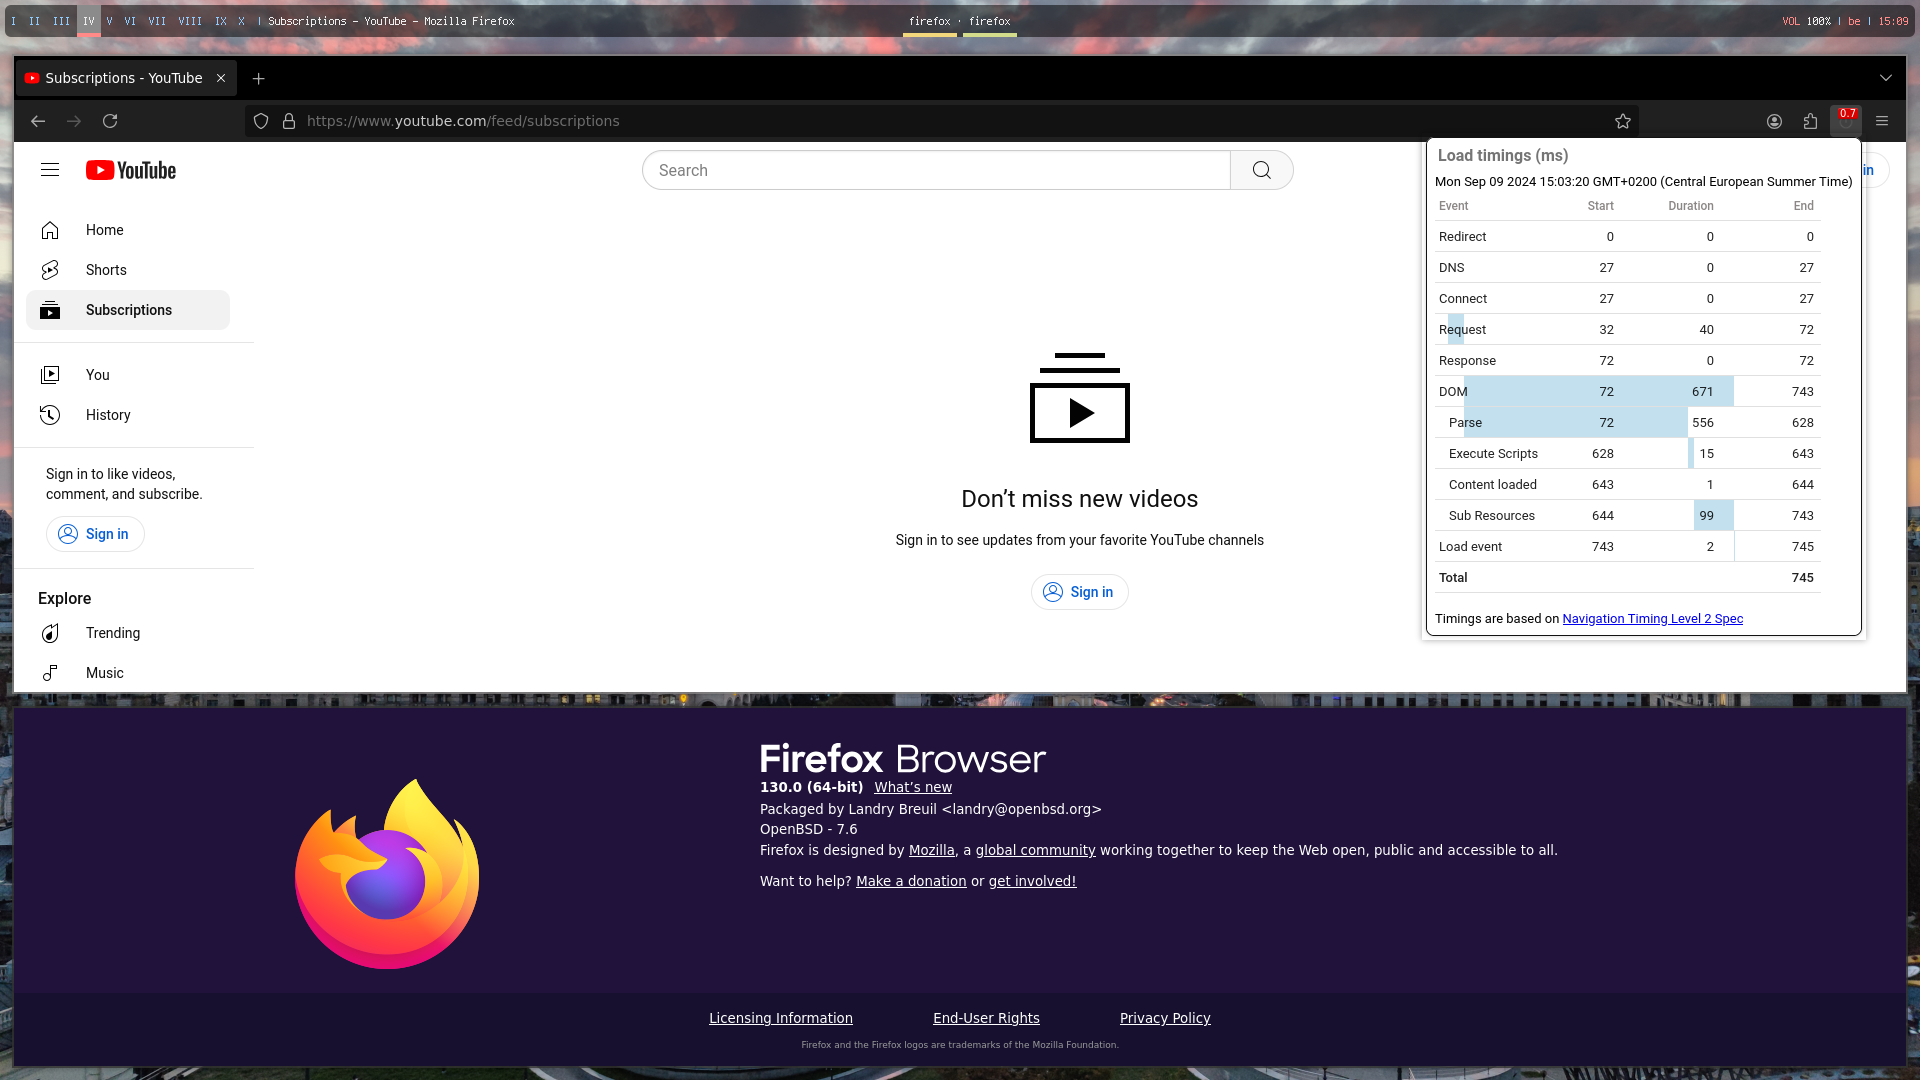The image size is (1920, 1080).
Task: Click the address bar URL
Action: pyautogui.click(x=463, y=121)
